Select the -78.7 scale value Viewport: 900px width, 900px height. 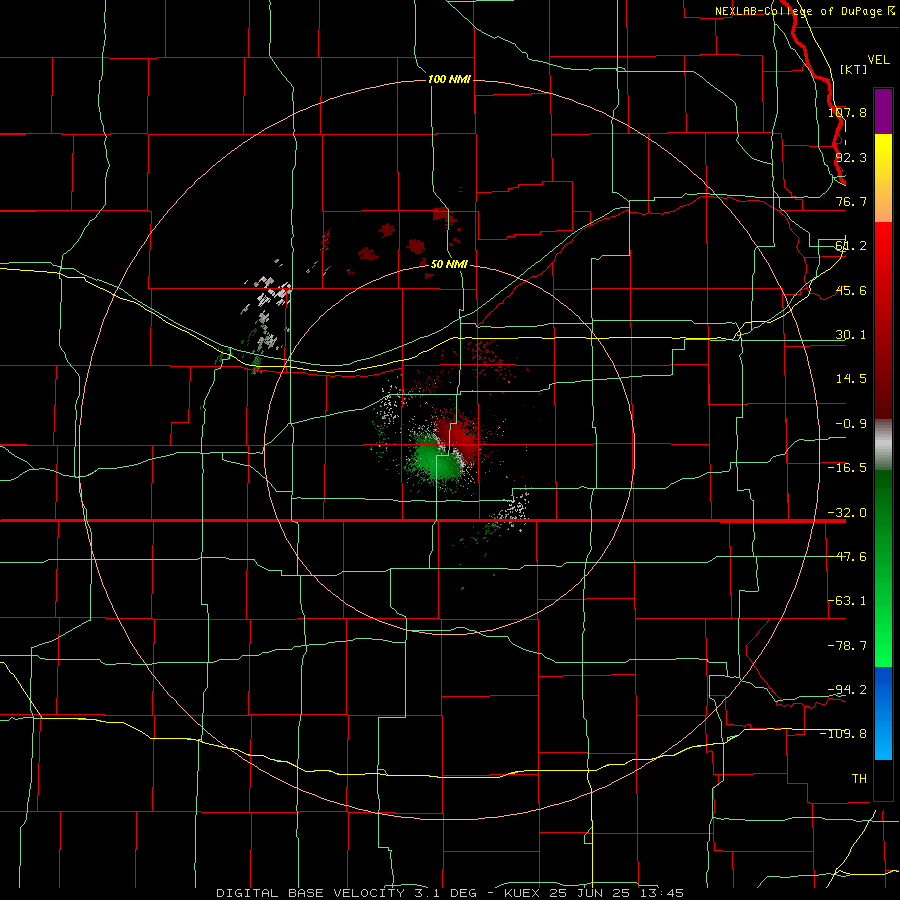coord(847,646)
